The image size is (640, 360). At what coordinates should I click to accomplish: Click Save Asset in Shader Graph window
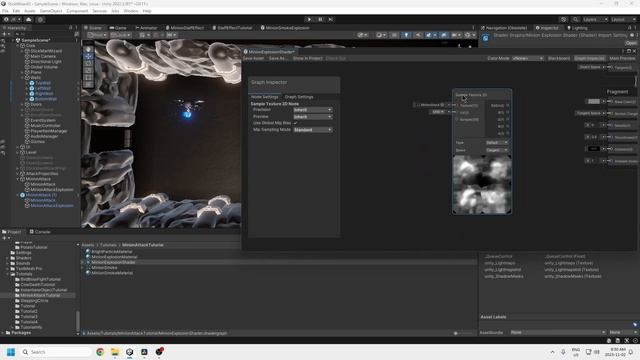[x=253, y=58]
